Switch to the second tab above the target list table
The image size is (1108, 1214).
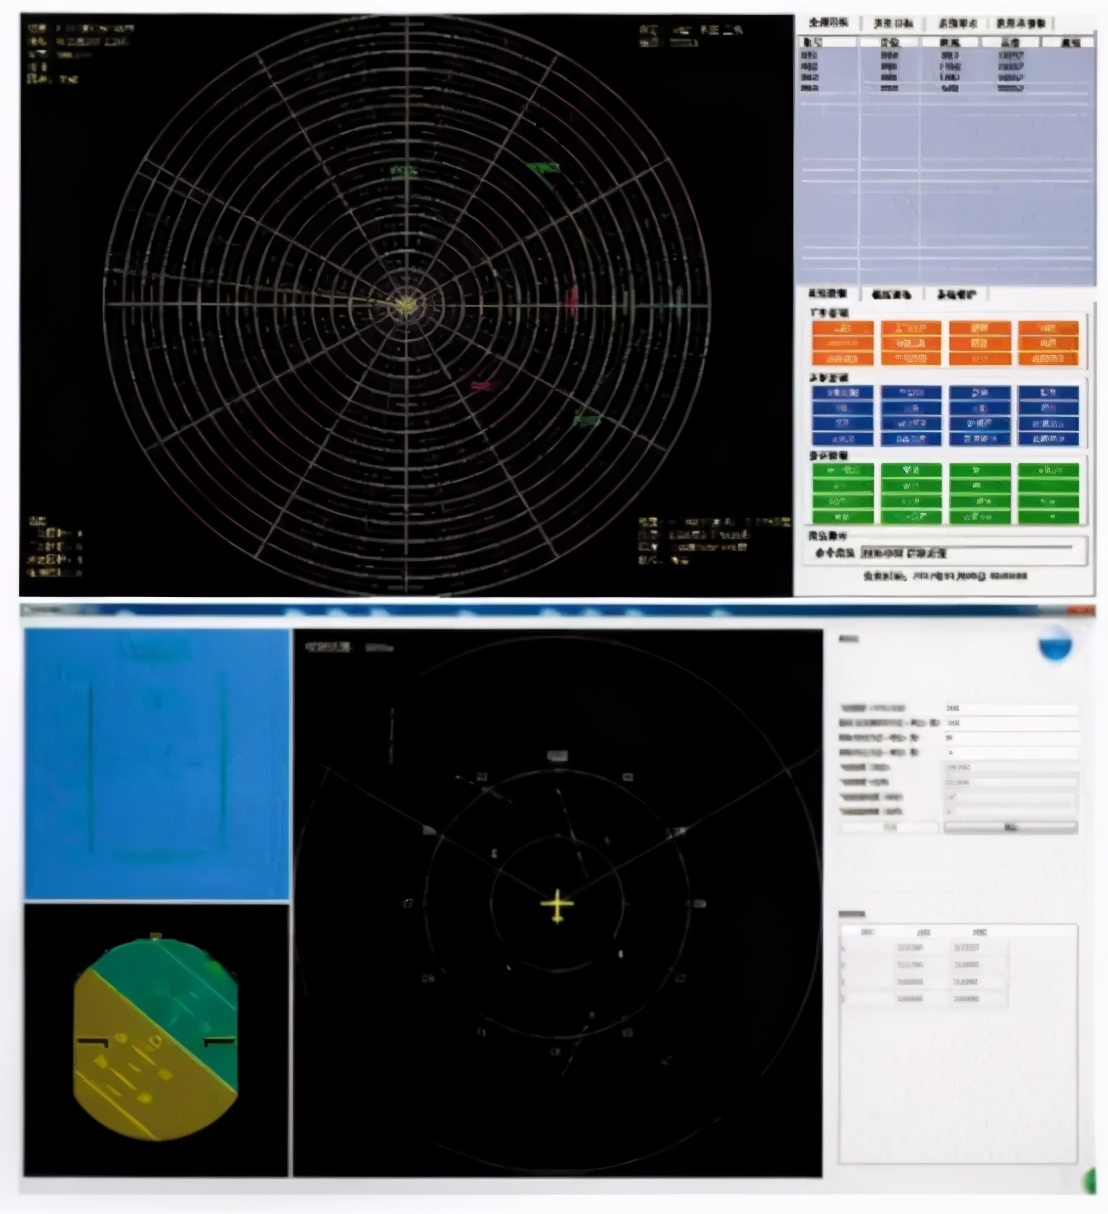pyautogui.click(x=892, y=23)
